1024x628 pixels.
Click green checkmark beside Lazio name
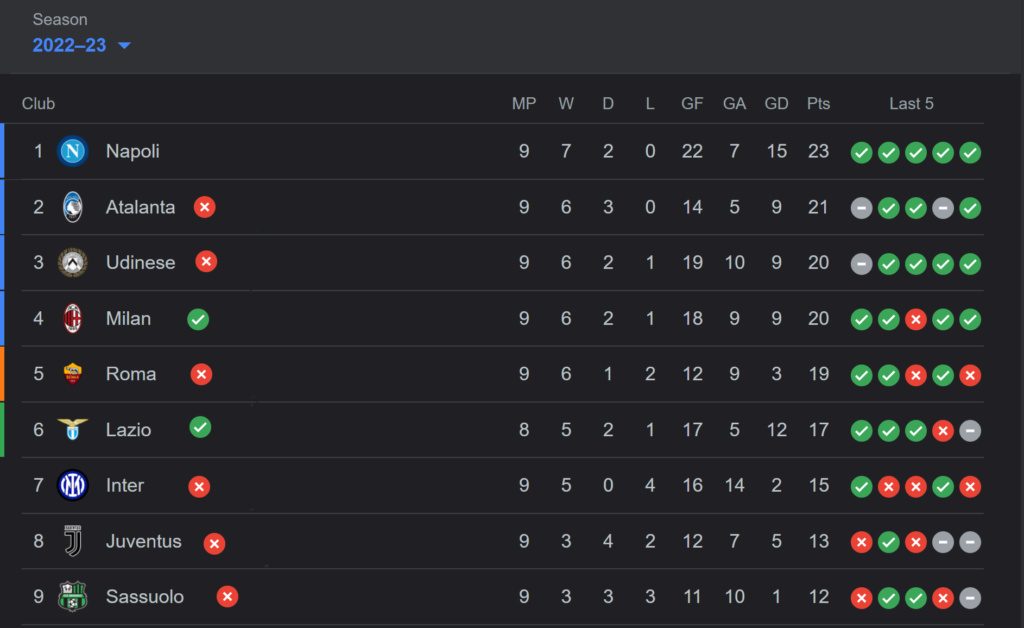[200, 428]
